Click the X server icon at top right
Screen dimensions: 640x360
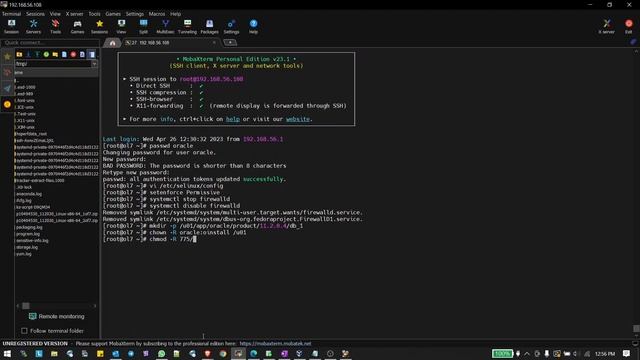[607, 27]
